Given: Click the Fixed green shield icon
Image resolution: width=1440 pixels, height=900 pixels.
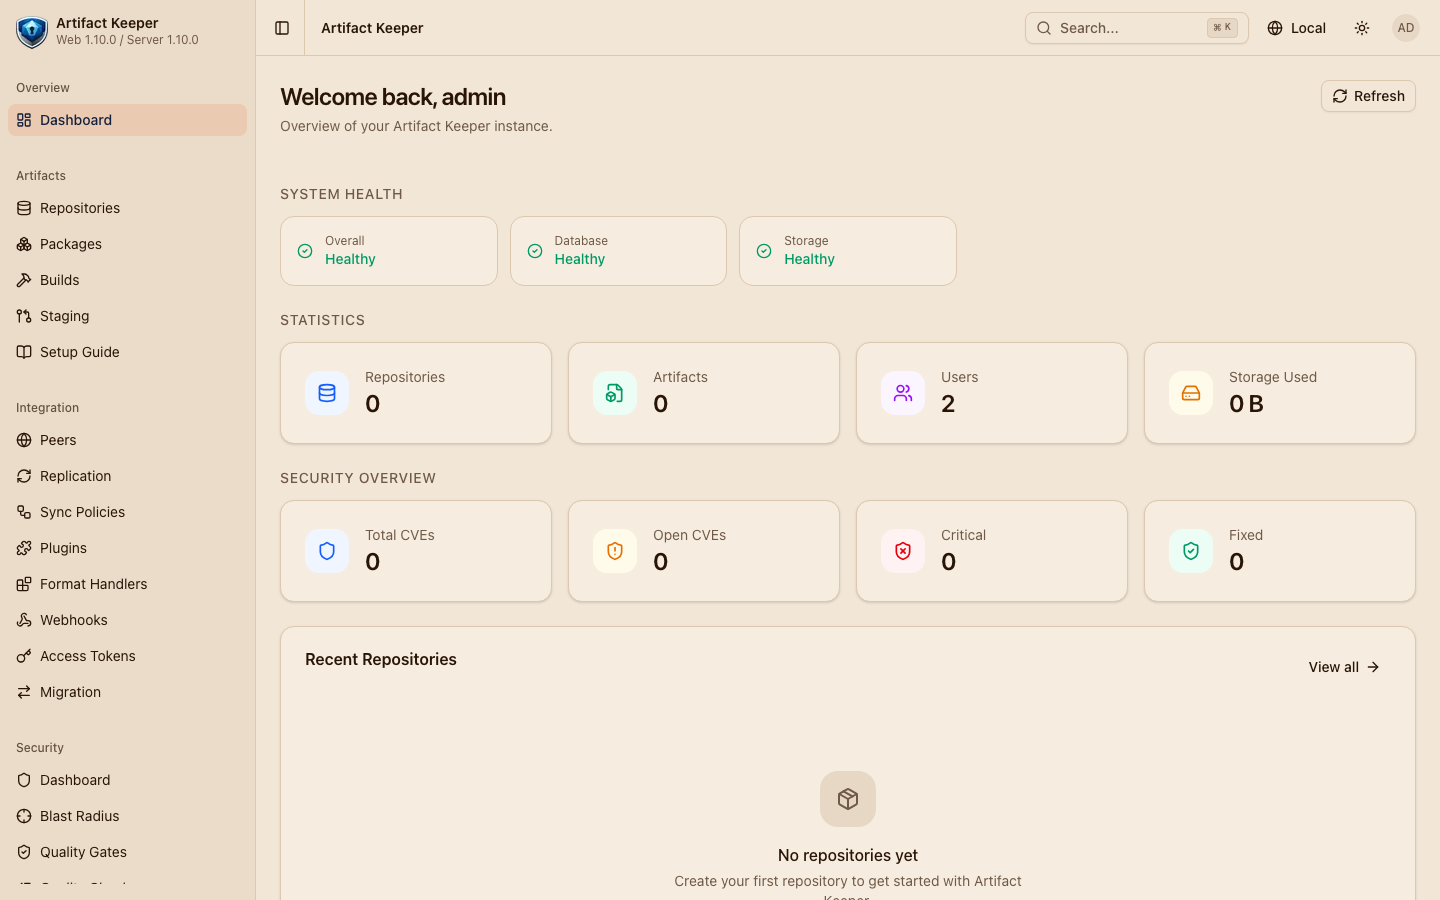Looking at the screenshot, I should pos(1191,551).
